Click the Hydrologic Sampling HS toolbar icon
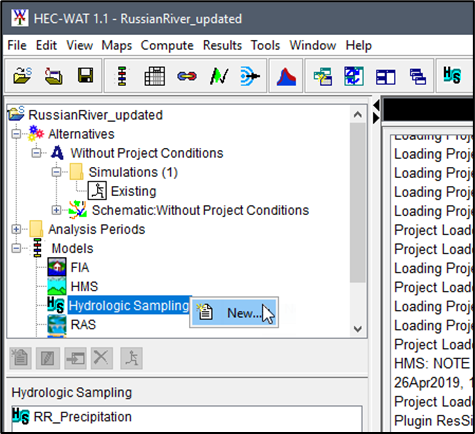Viewport: 475px width, 434px height. click(x=452, y=75)
